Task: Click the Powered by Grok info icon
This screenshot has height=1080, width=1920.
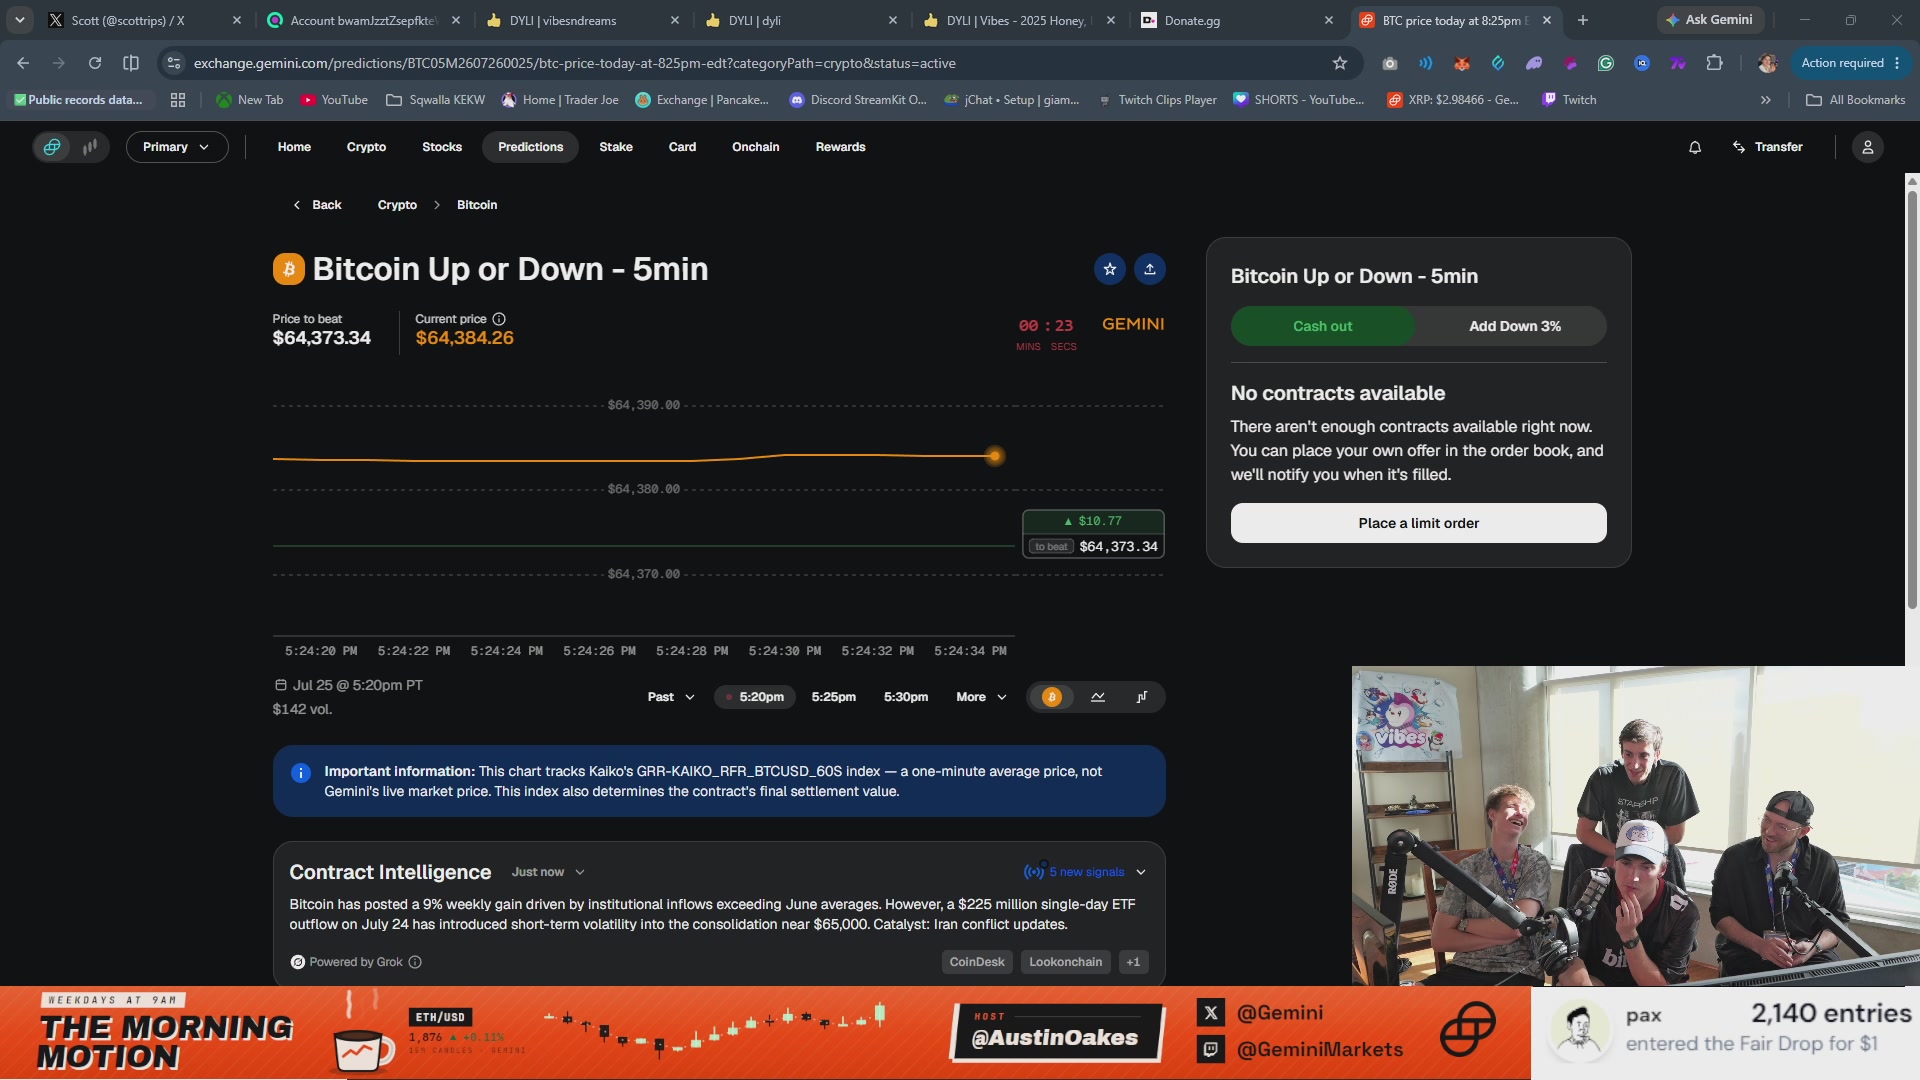Action: click(415, 962)
